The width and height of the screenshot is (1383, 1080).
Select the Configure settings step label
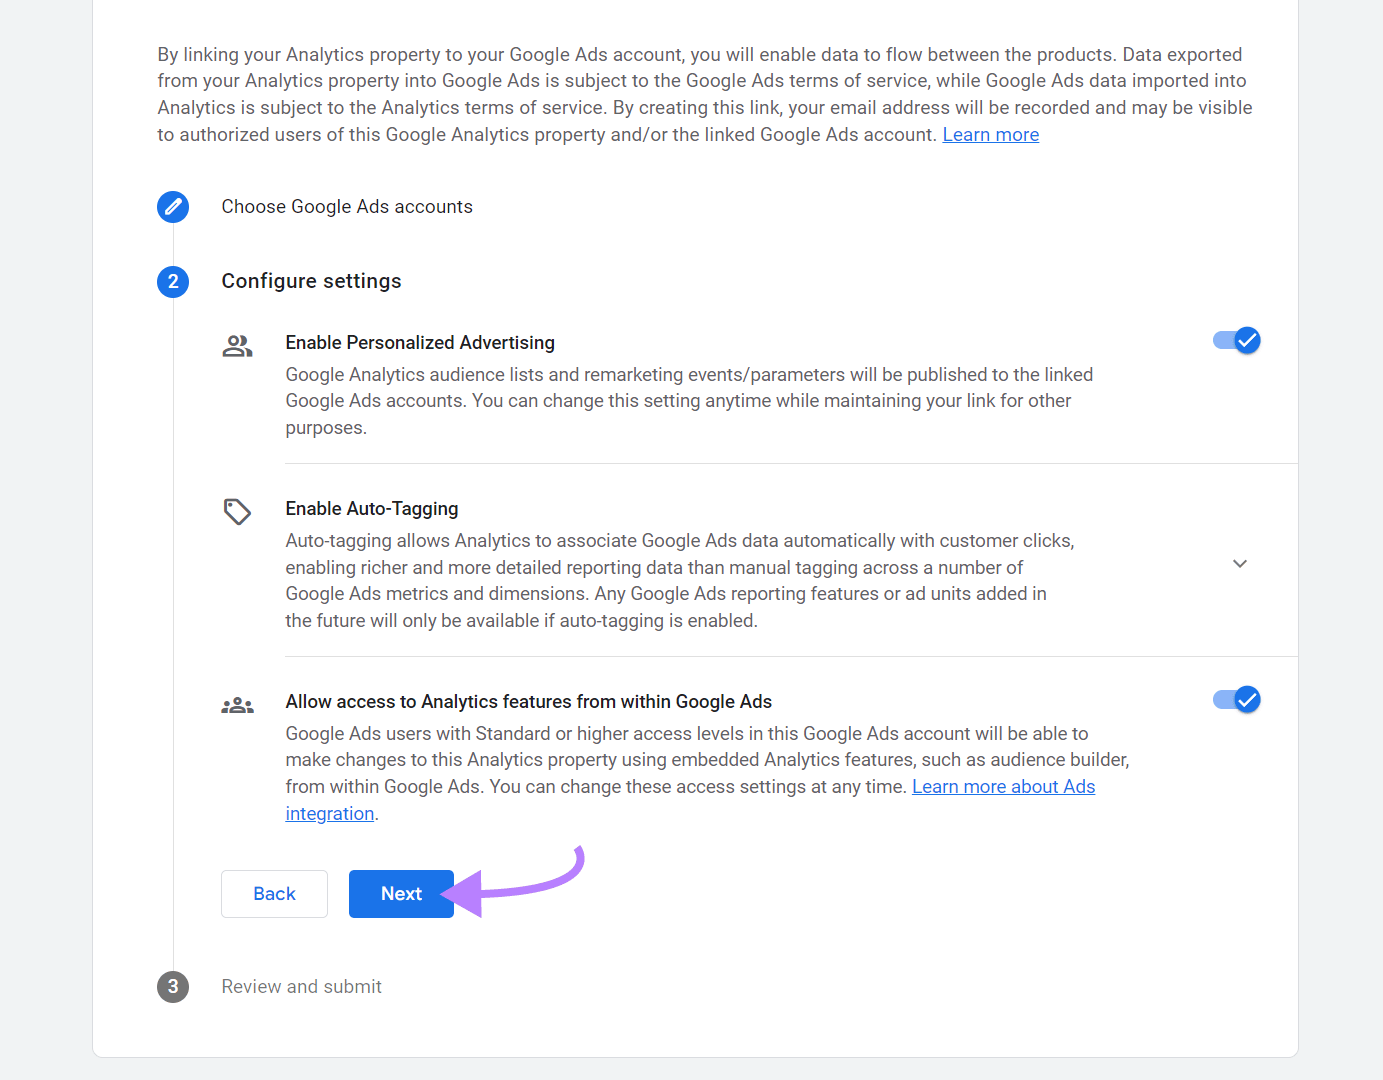point(311,281)
